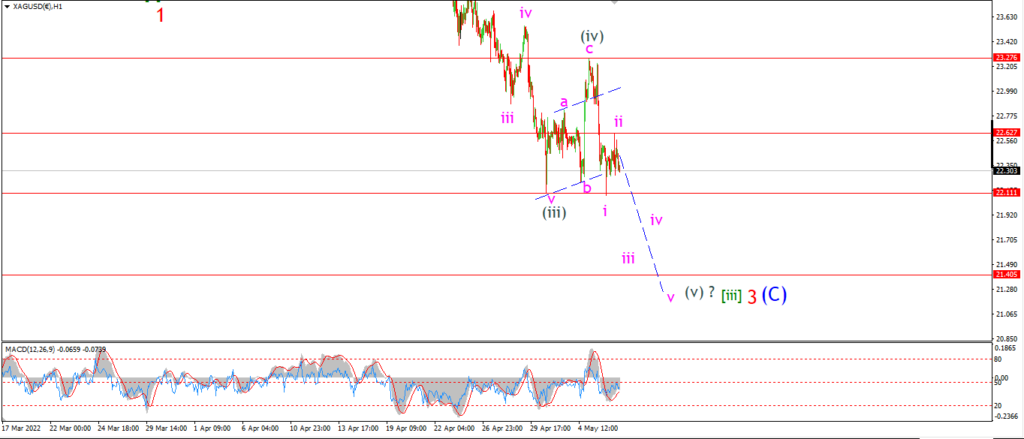The width and height of the screenshot is (1024, 439).
Task: Select the 23.276 red price level tag
Action: coord(1006,58)
